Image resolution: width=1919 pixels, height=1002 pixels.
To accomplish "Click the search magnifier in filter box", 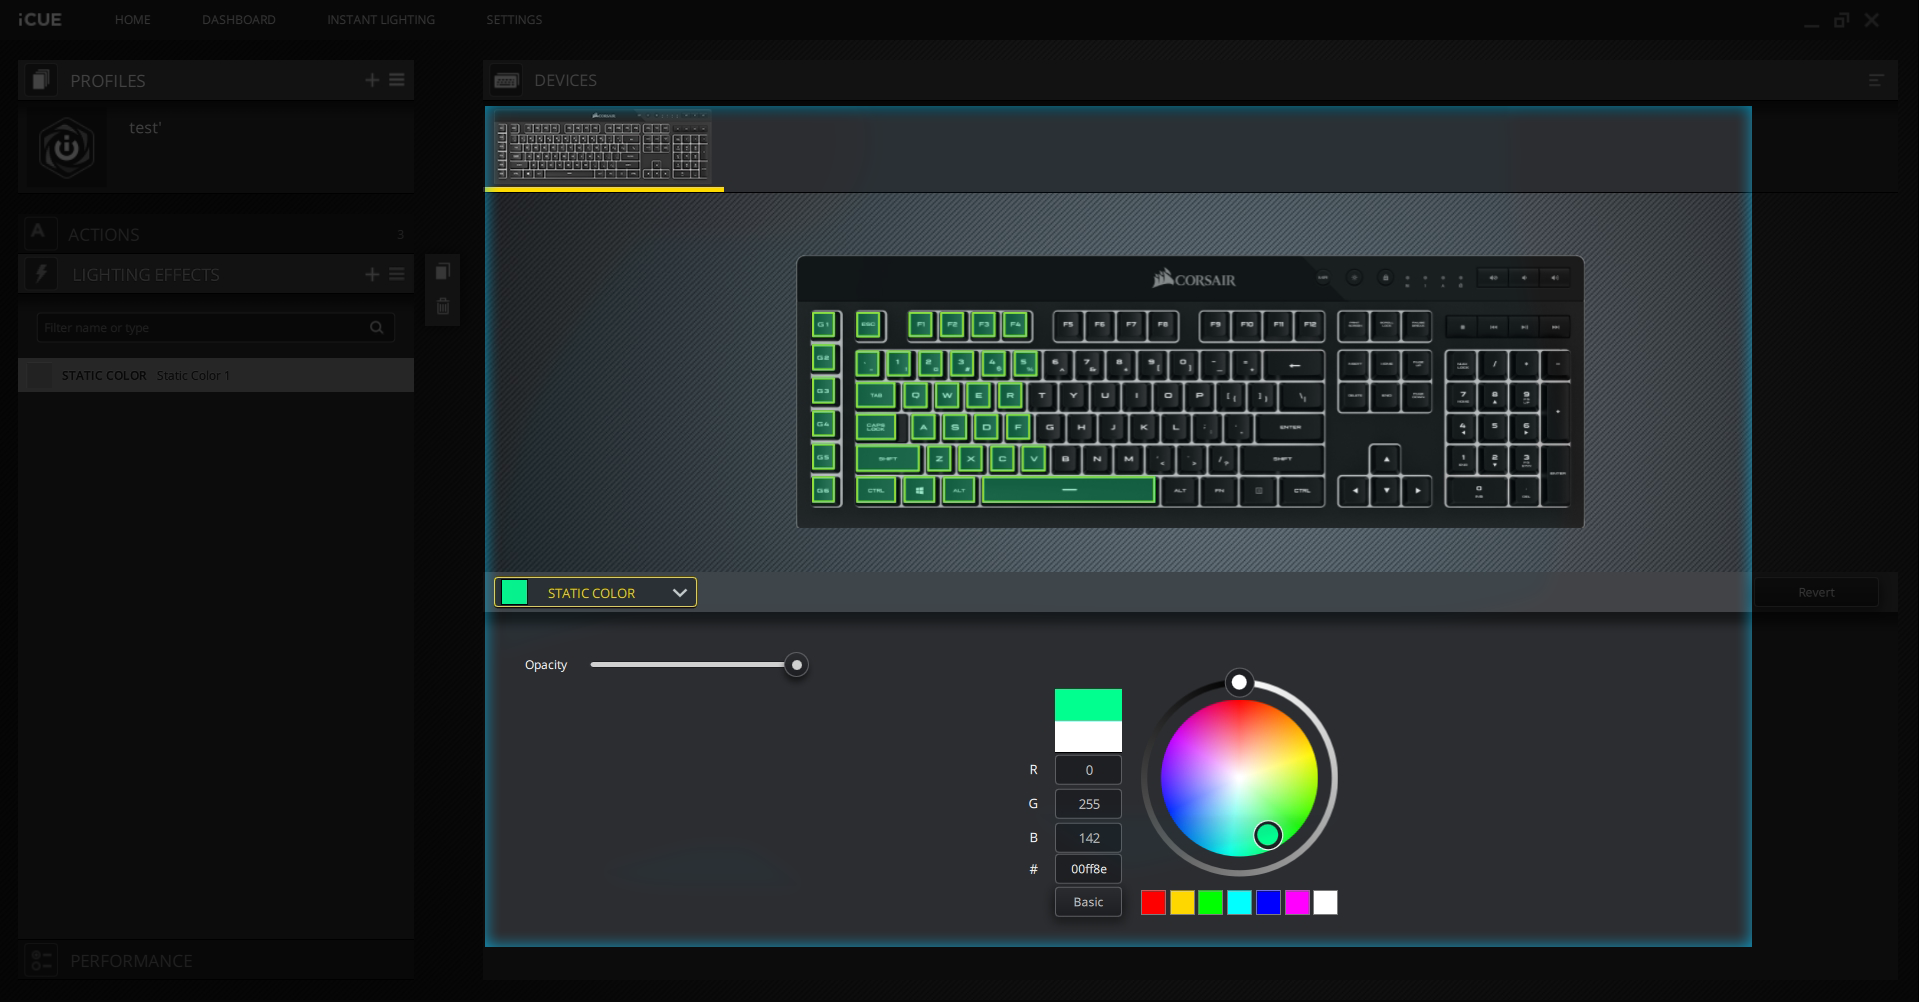I will pyautogui.click(x=377, y=327).
